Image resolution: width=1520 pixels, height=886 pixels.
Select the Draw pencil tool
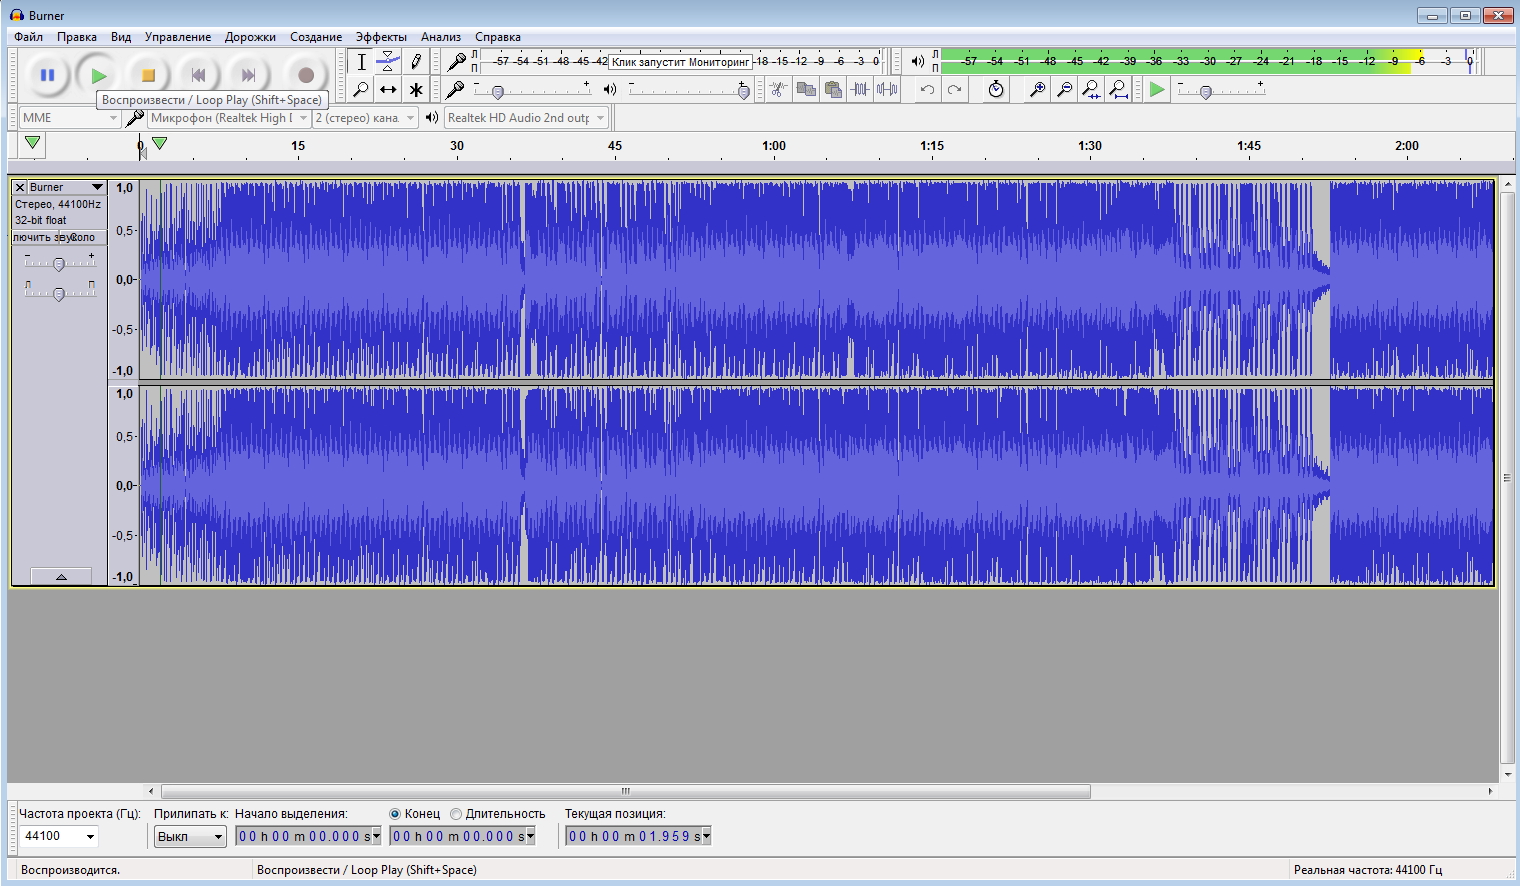(416, 62)
